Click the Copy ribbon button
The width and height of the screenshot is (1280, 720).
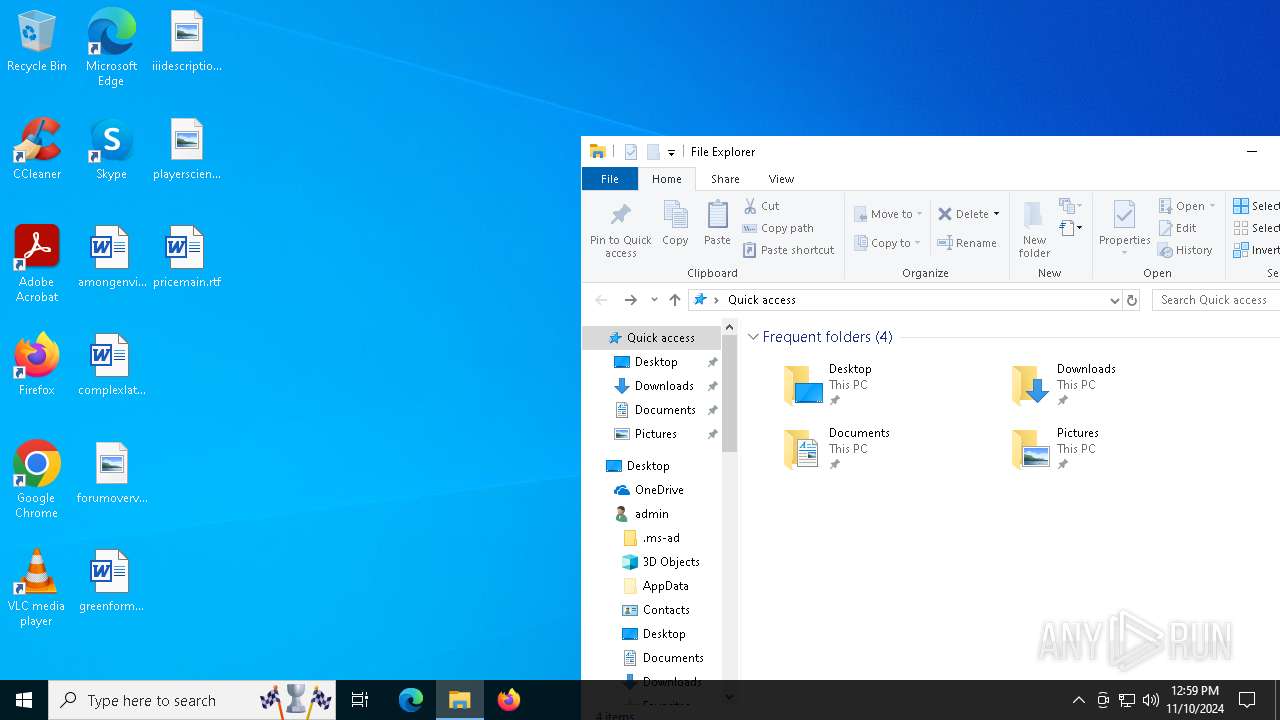click(x=675, y=223)
